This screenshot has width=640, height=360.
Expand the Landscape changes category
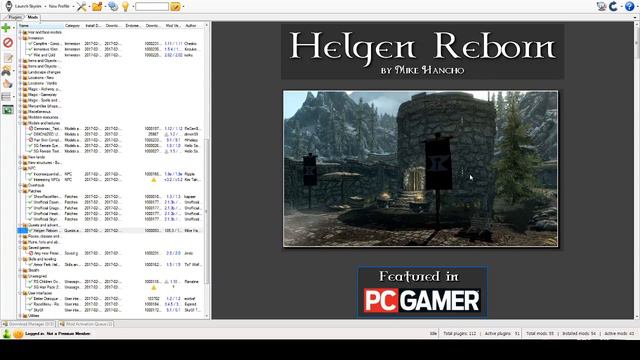pos(20,72)
